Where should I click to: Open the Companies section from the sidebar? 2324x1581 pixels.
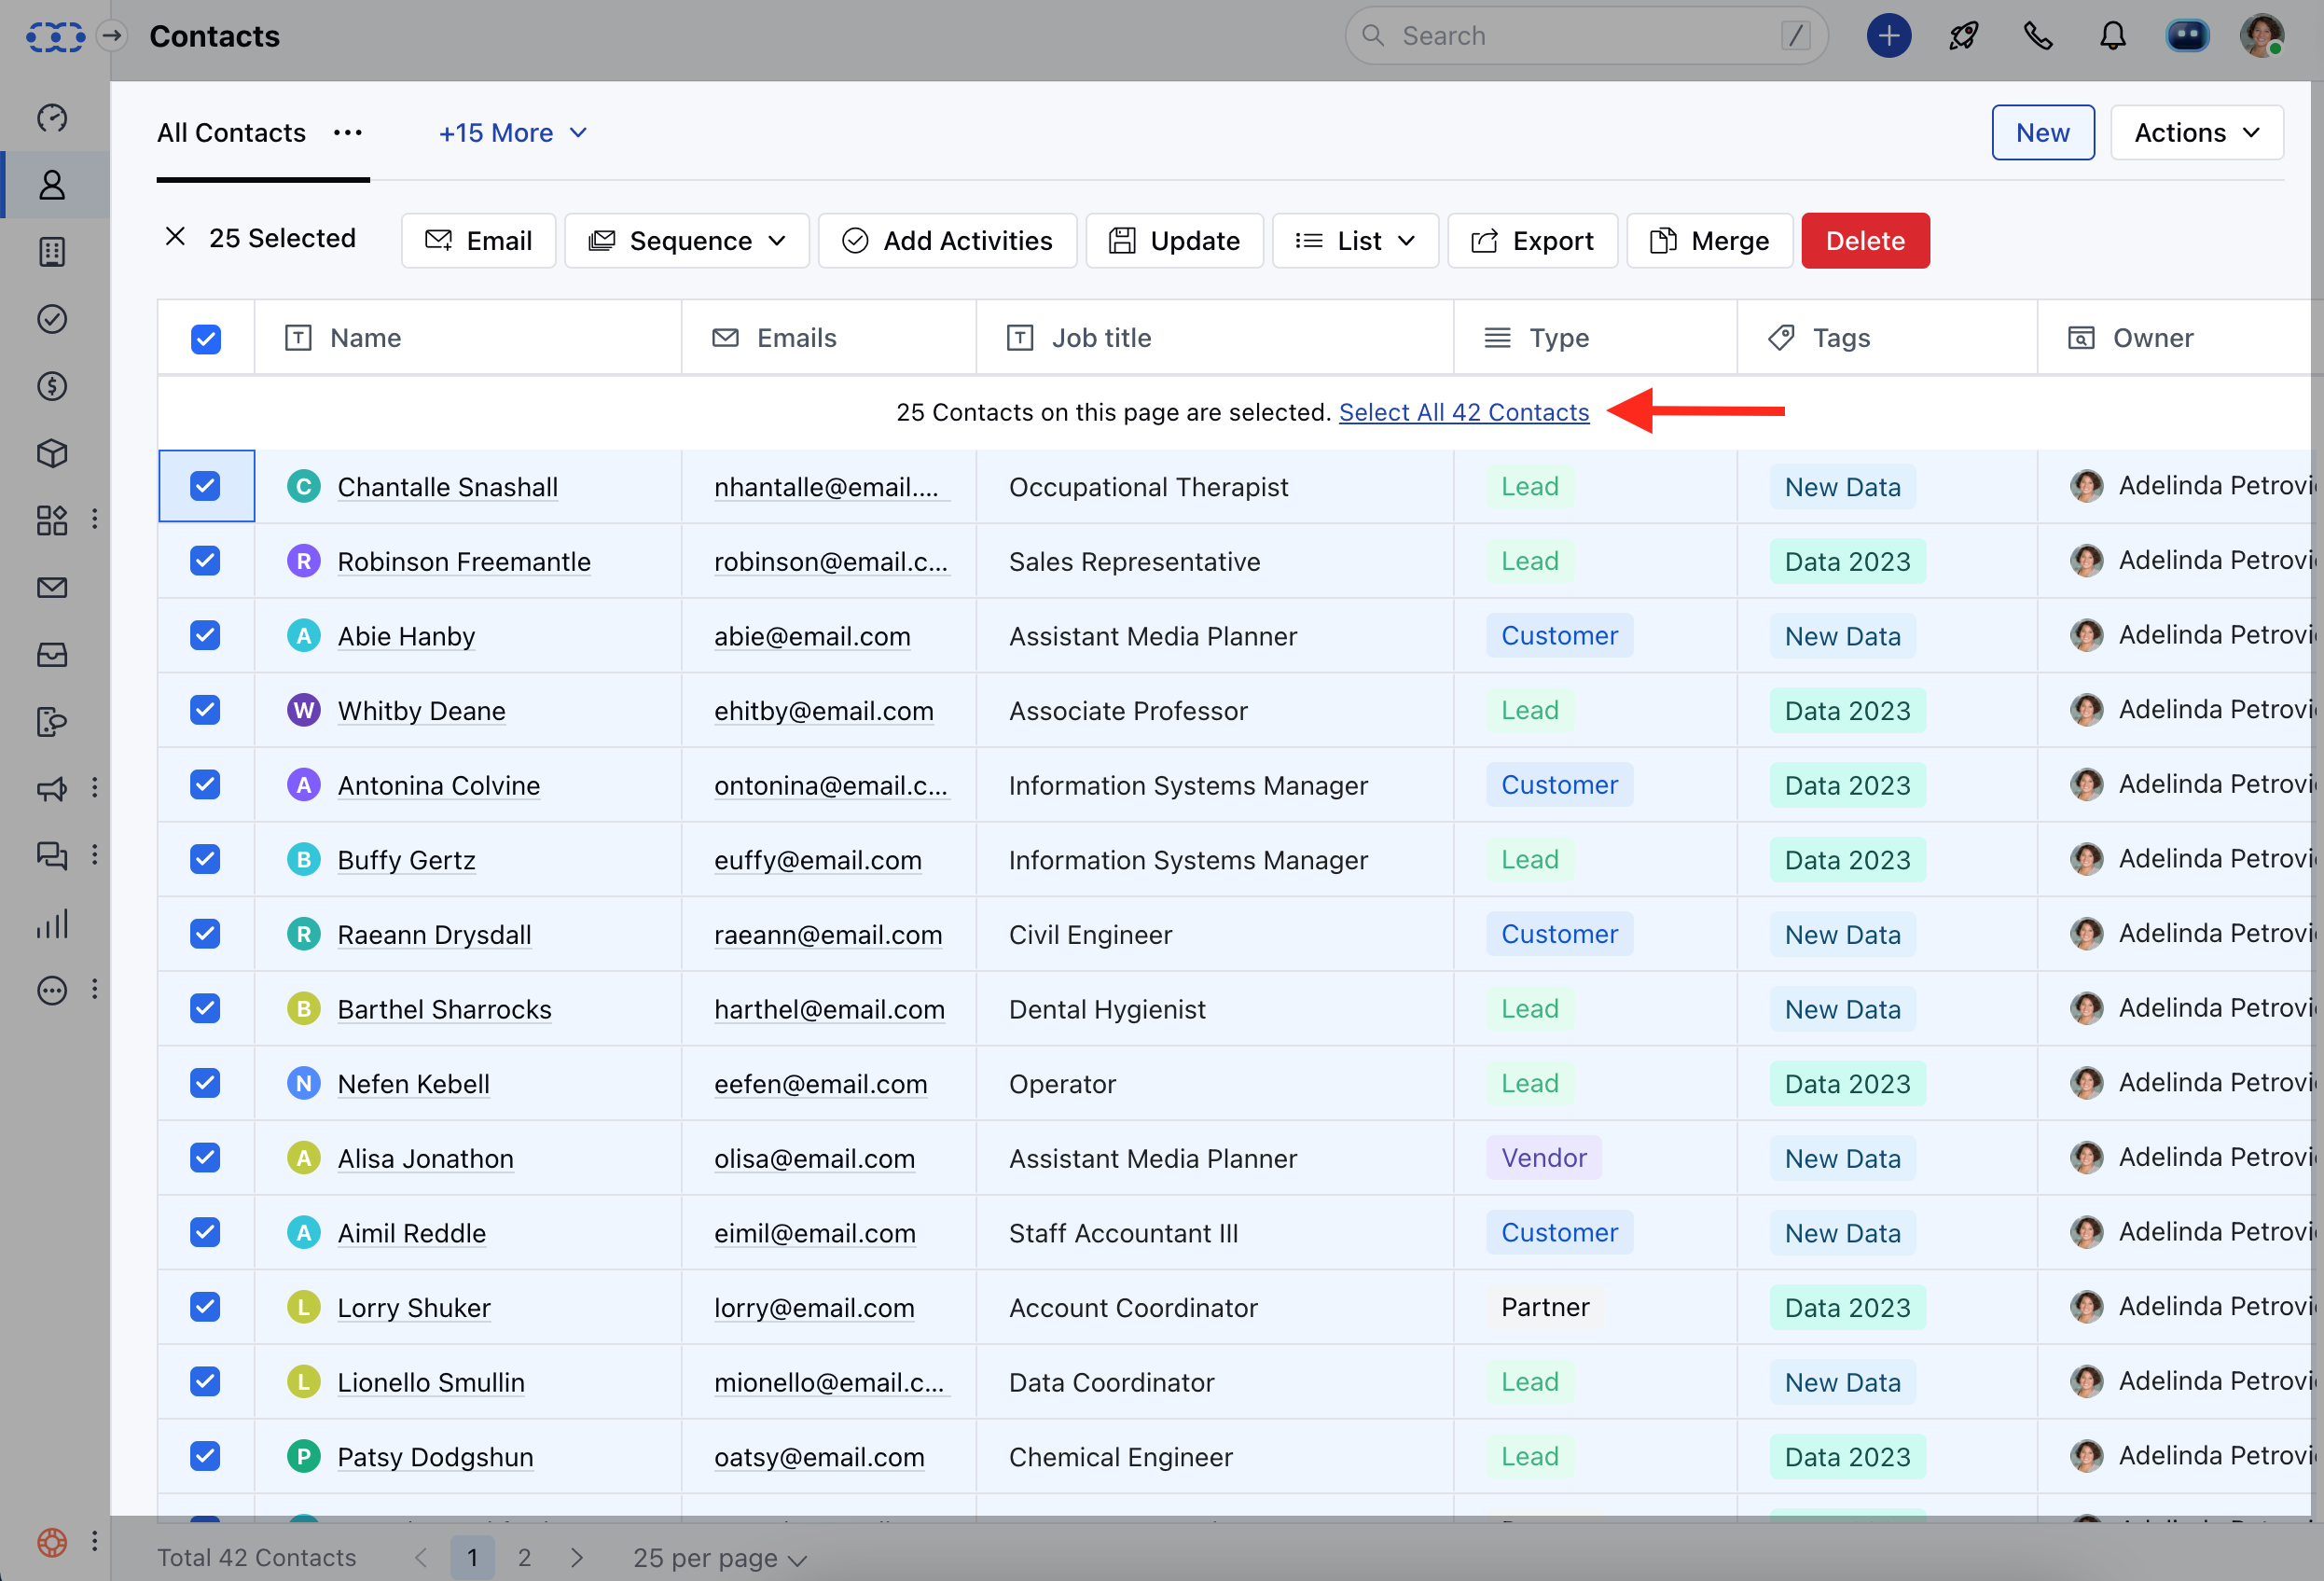pos(52,252)
